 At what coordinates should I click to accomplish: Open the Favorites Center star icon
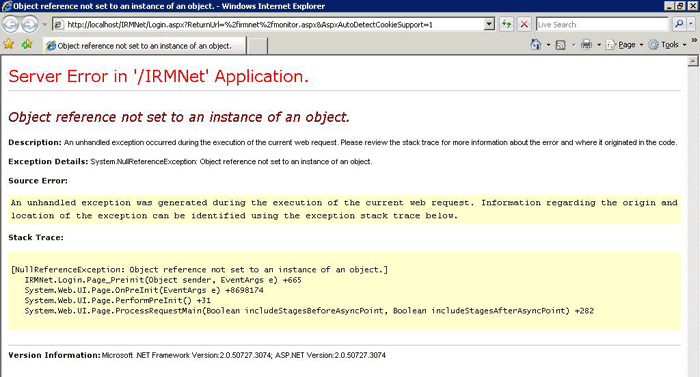pos(8,44)
